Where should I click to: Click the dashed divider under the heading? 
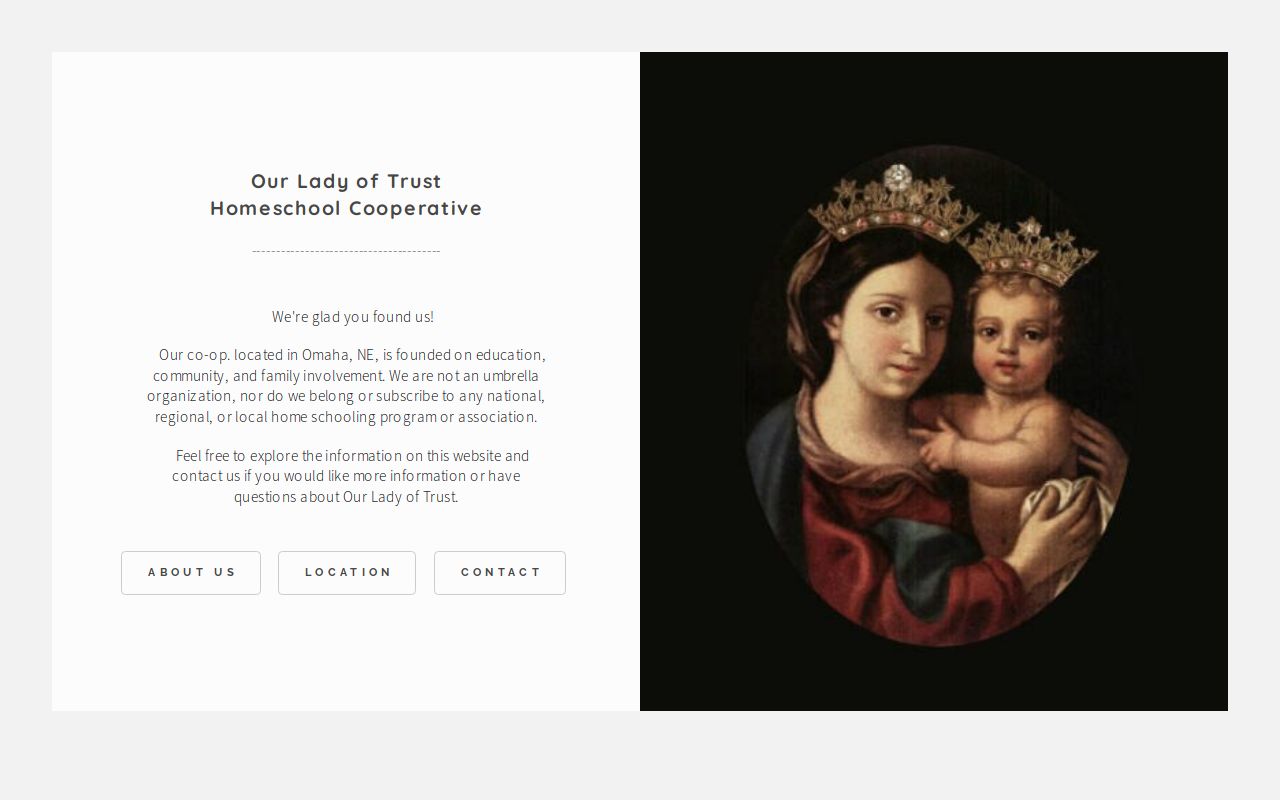click(x=346, y=251)
